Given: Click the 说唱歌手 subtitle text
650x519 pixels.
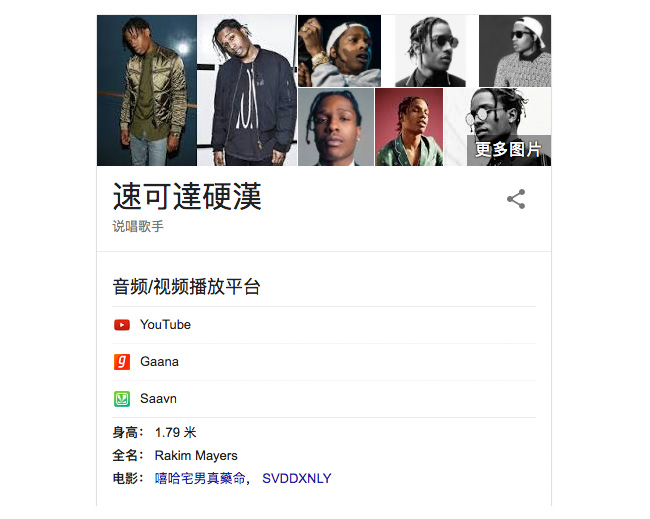Looking at the screenshot, I should pos(138,226).
